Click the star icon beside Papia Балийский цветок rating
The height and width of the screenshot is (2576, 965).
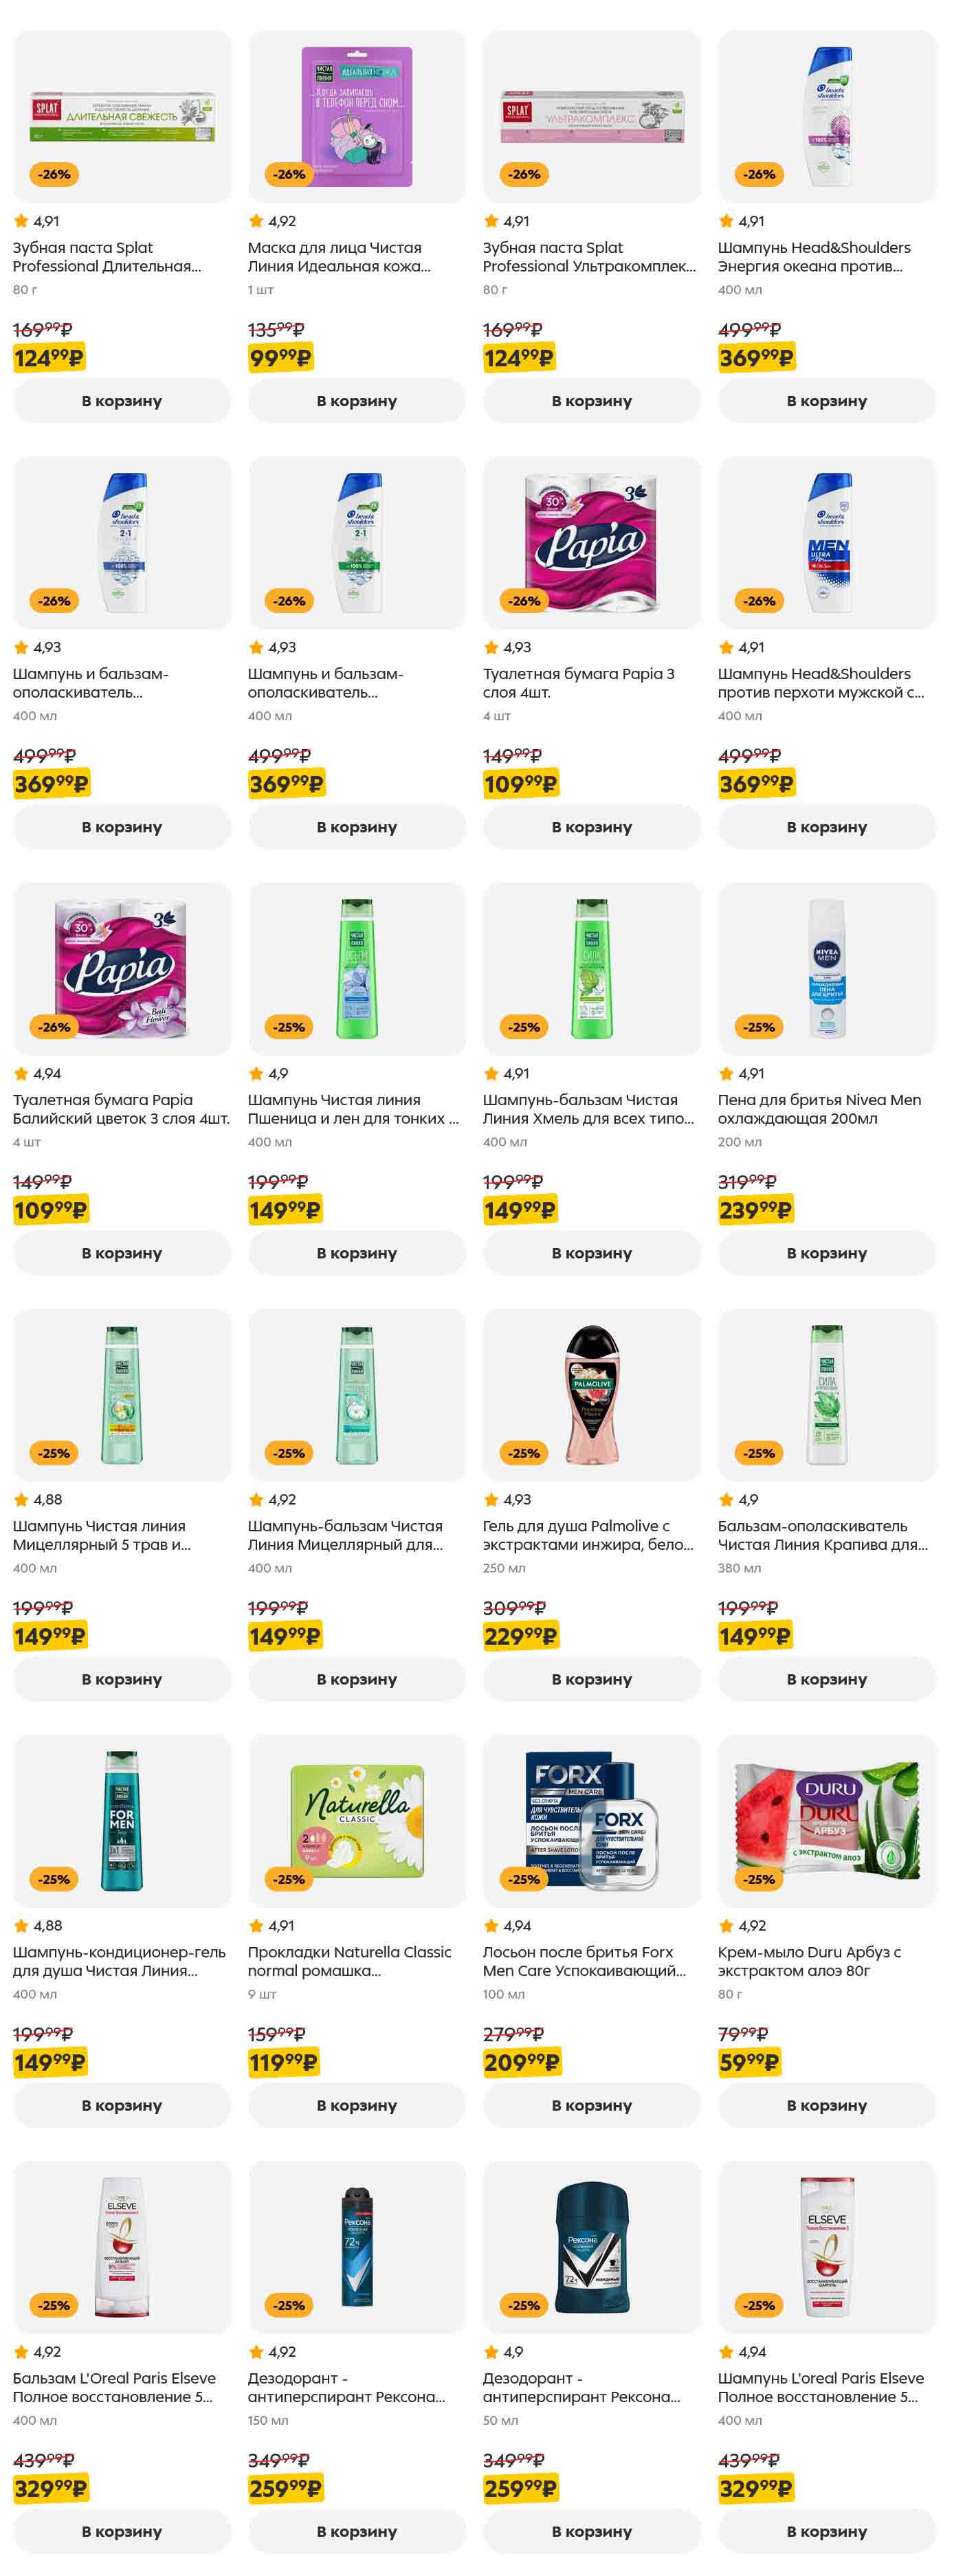click(x=21, y=1074)
